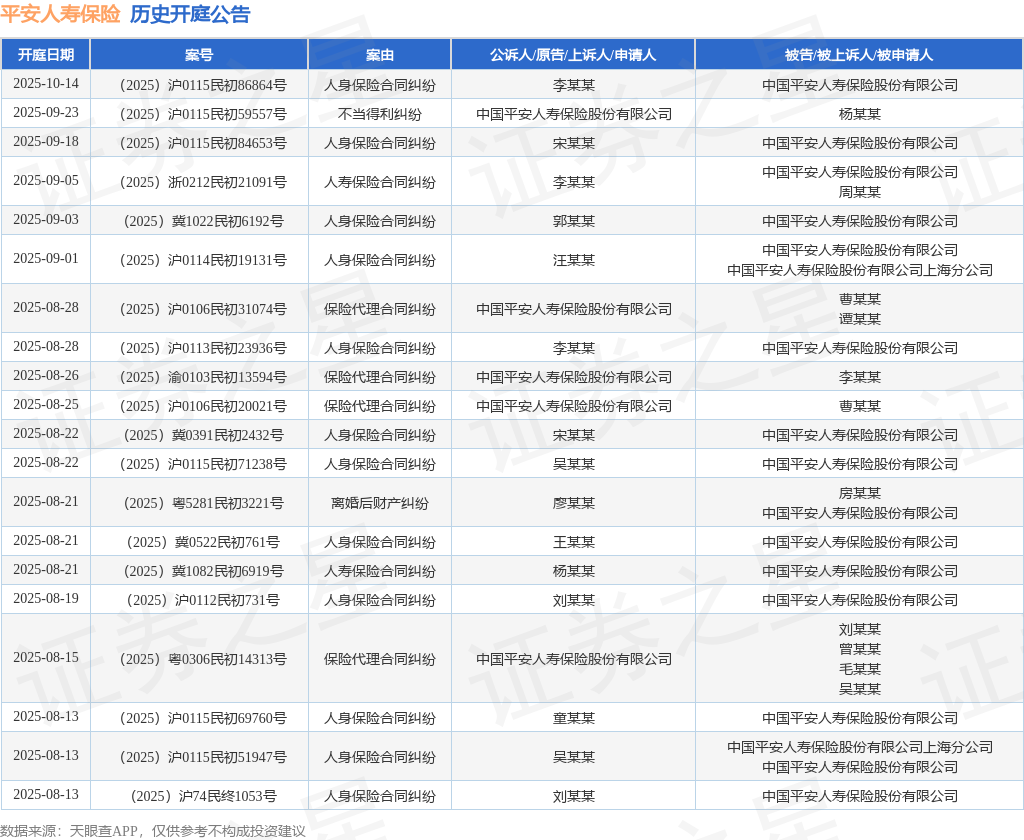Click the 数据来源 footer note

click(153, 831)
